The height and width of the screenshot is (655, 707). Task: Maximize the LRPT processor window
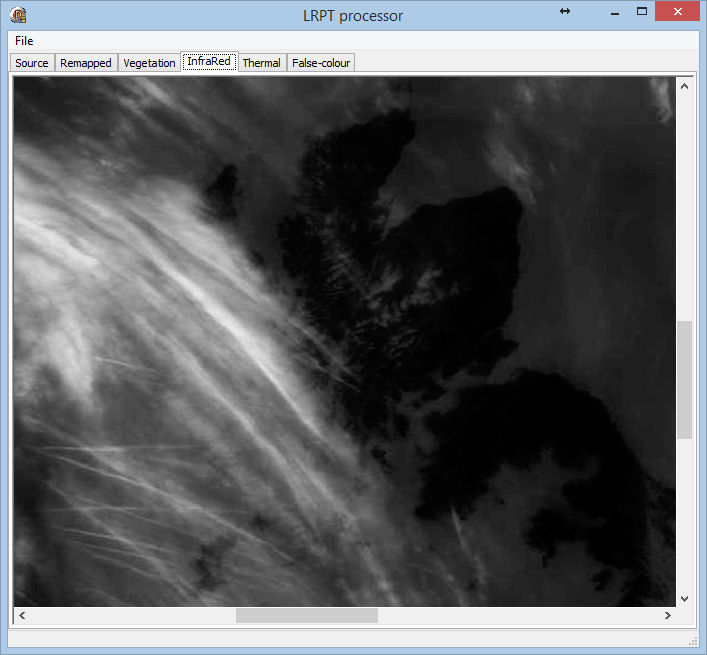point(642,12)
